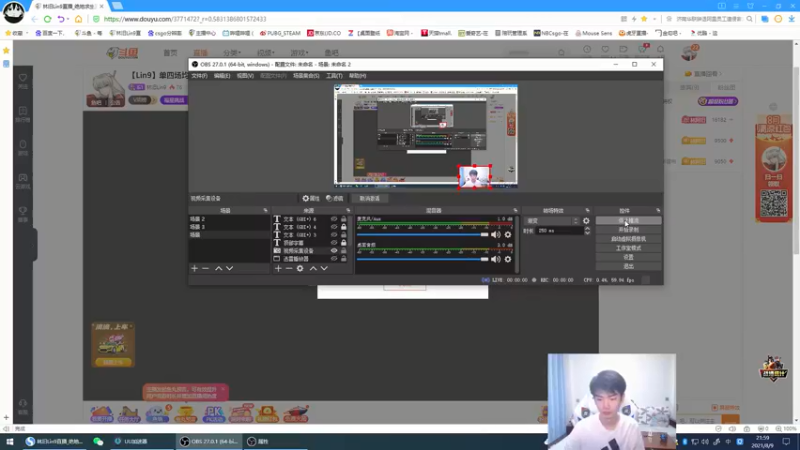
Task: Expand Douyu 游戏 navigation dropdown
Action: [x=299, y=53]
